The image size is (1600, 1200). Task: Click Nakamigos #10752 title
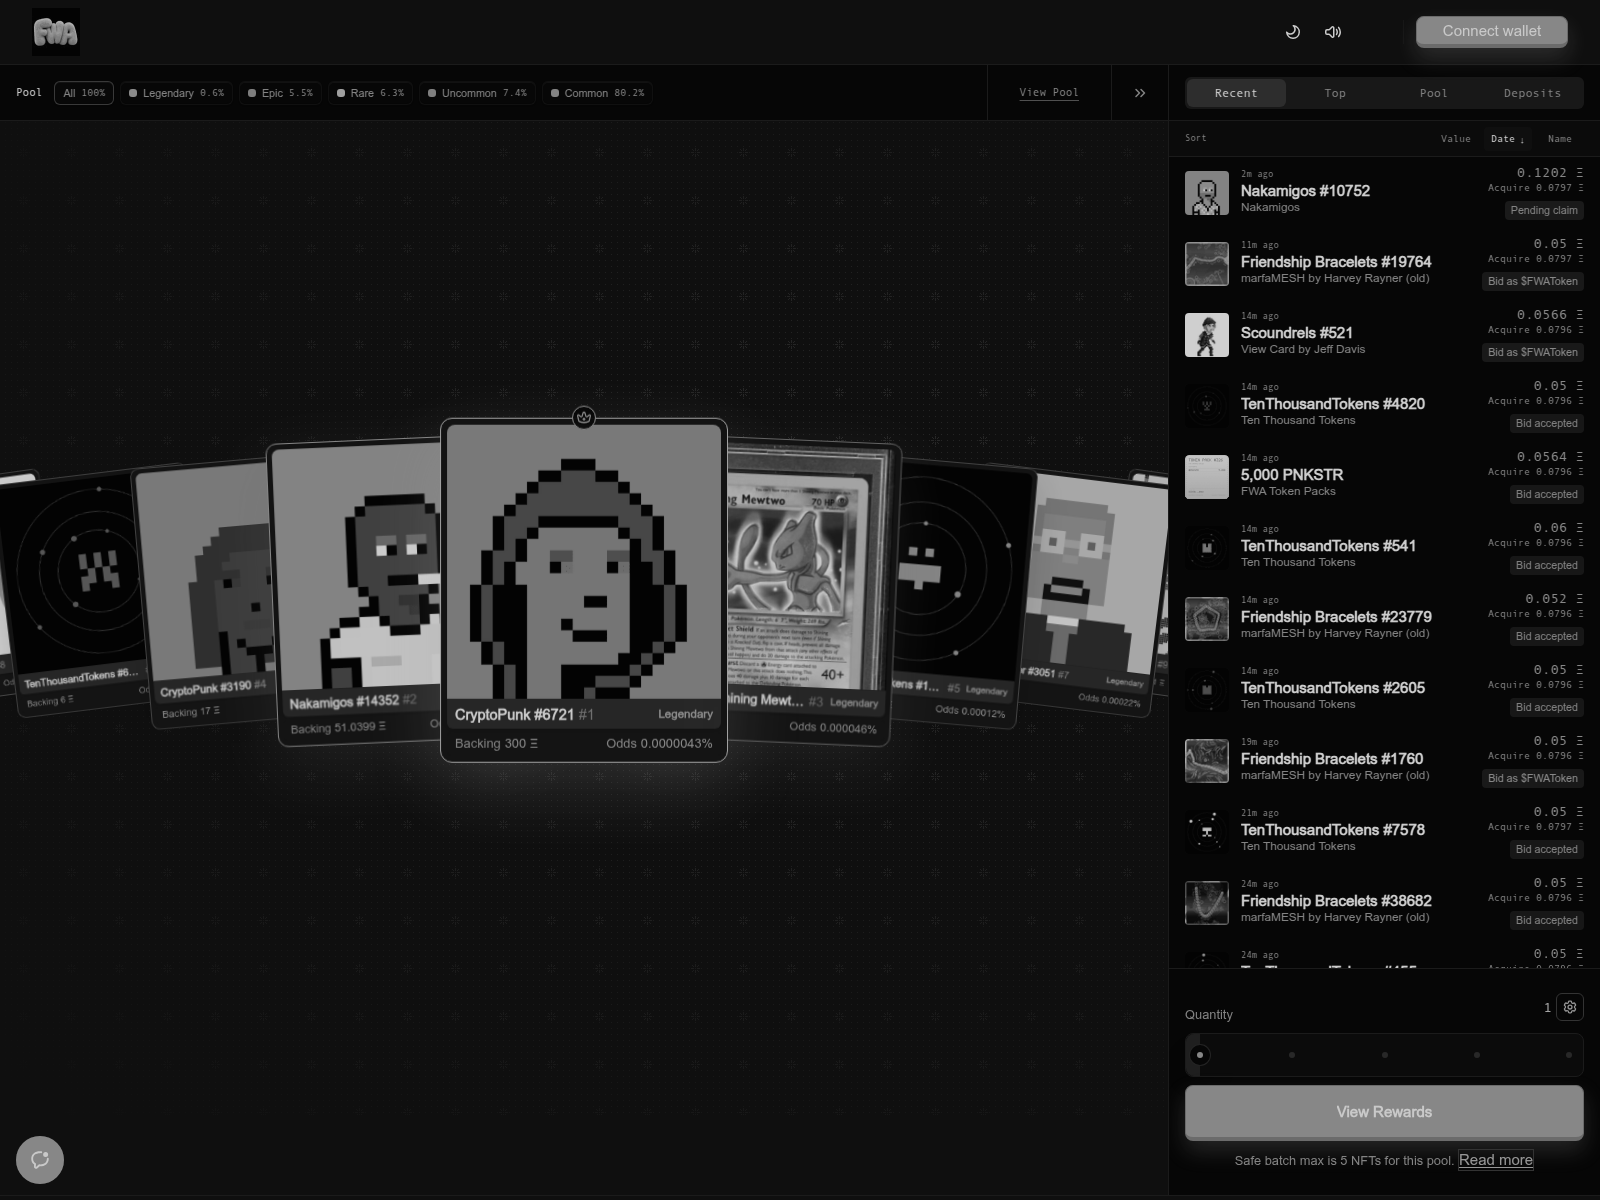[1305, 191]
